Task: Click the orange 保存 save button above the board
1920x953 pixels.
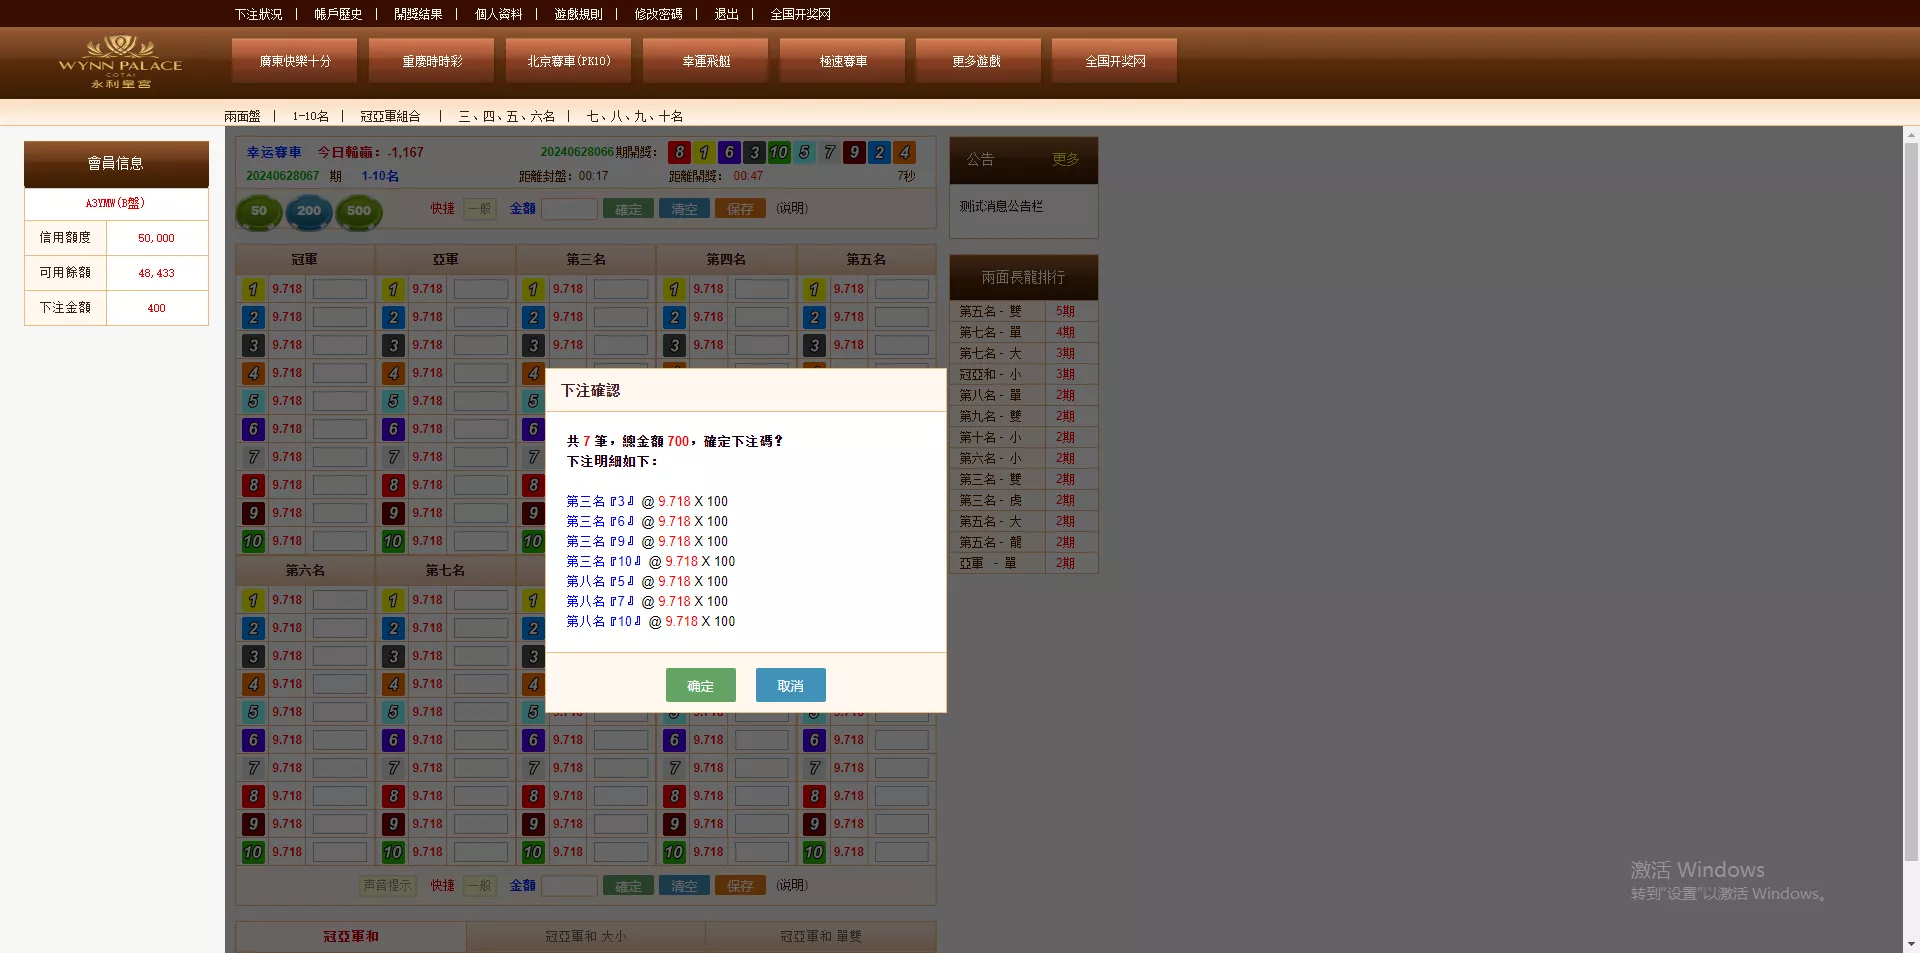Action: tap(740, 208)
